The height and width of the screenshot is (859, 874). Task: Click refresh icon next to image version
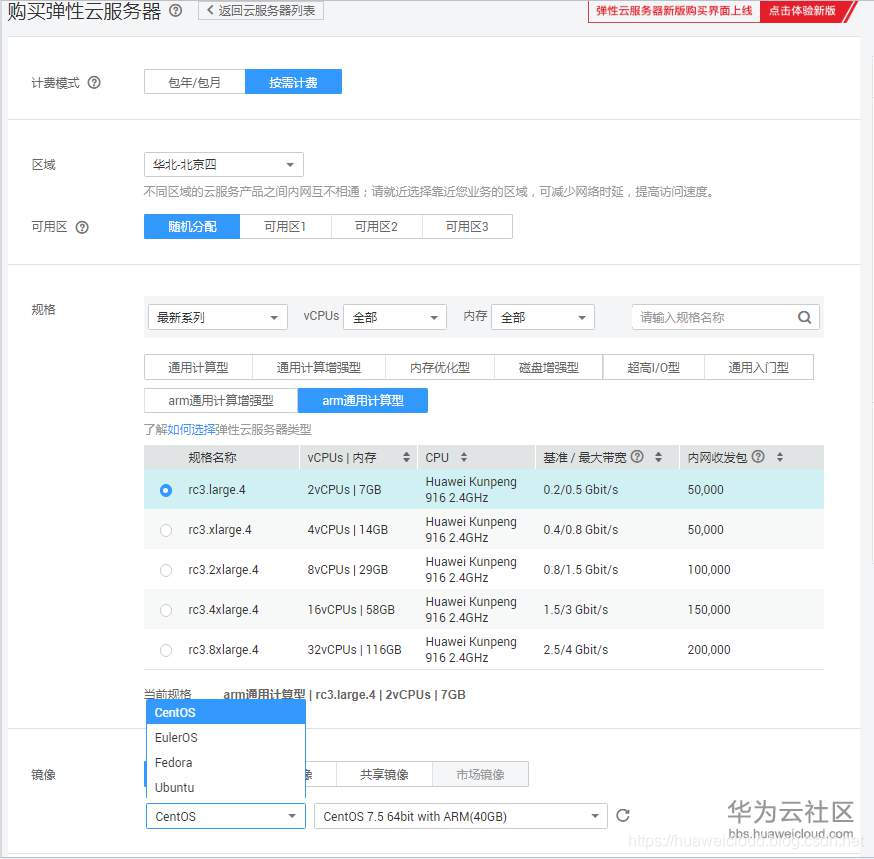pyautogui.click(x=623, y=816)
